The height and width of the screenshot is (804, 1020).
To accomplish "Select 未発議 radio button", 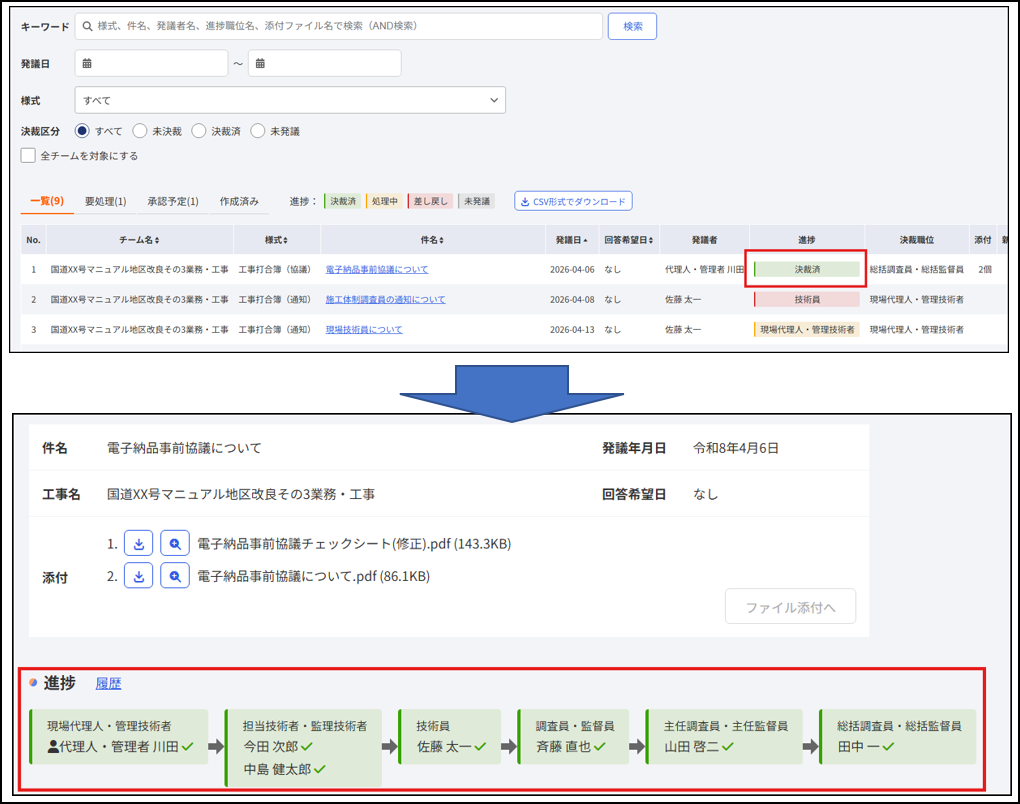I will [x=258, y=131].
